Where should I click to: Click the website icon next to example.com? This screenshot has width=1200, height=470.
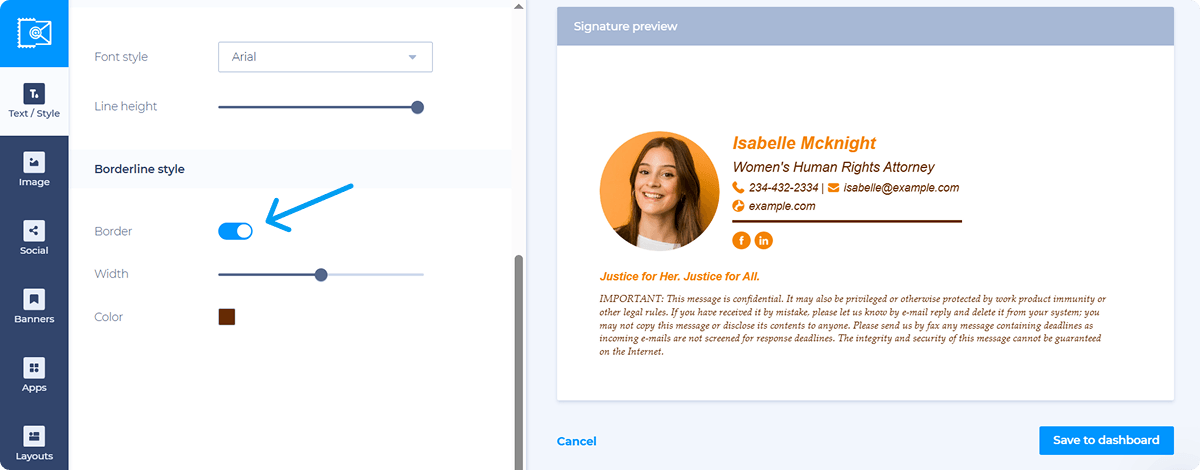[738, 206]
